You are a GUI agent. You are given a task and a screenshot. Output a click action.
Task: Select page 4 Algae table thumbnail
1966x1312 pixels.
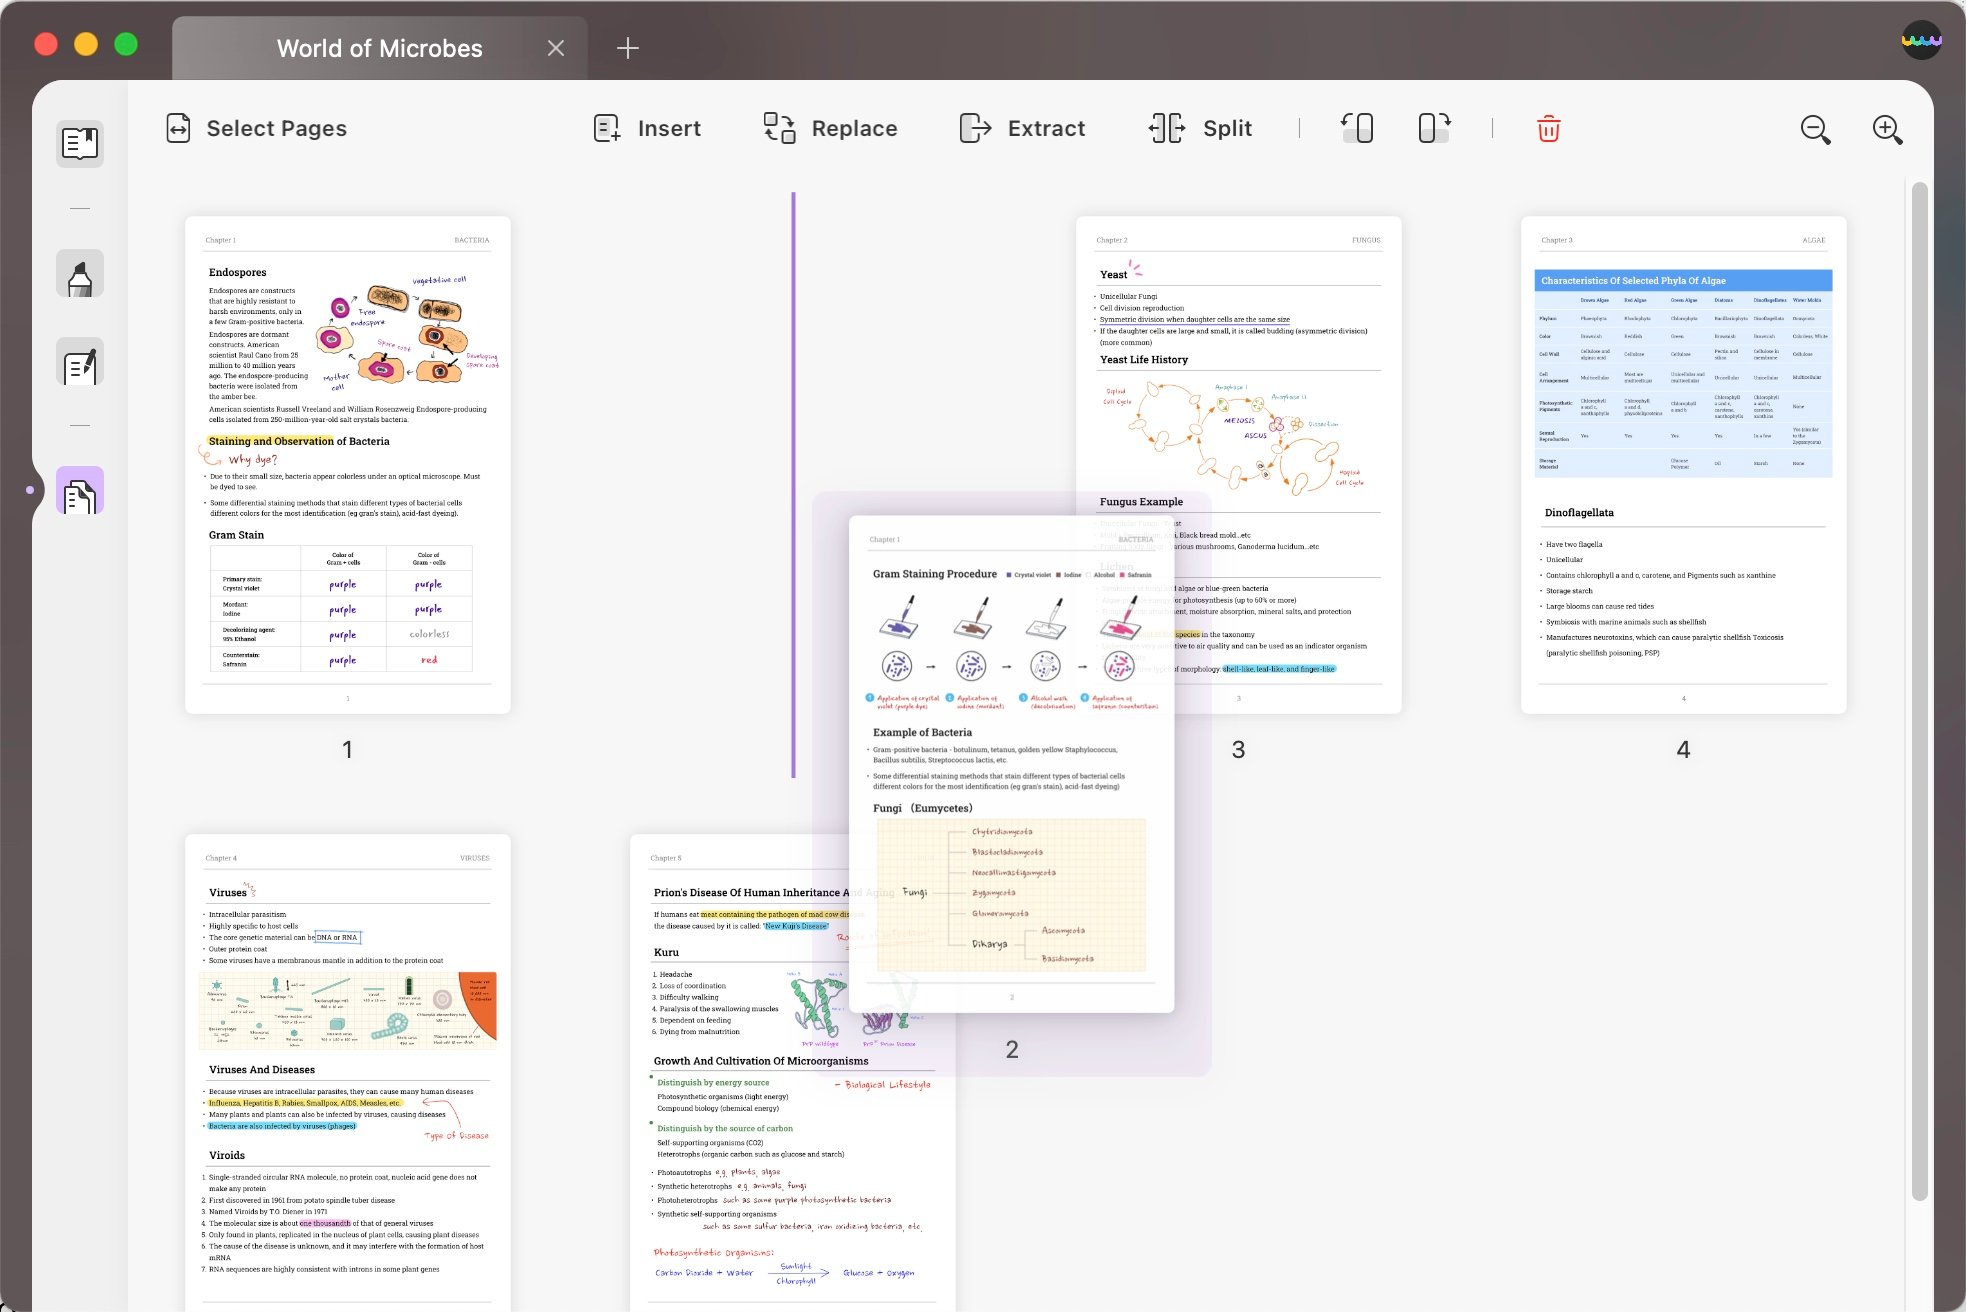coord(1683,465)
